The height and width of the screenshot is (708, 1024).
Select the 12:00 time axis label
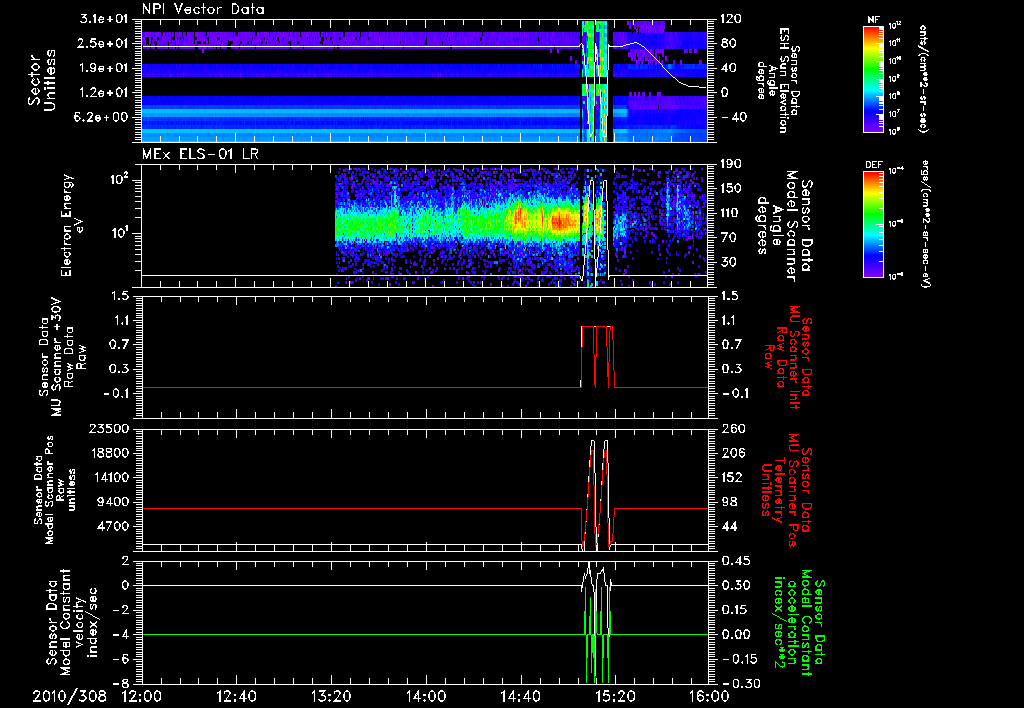(142, 695)
